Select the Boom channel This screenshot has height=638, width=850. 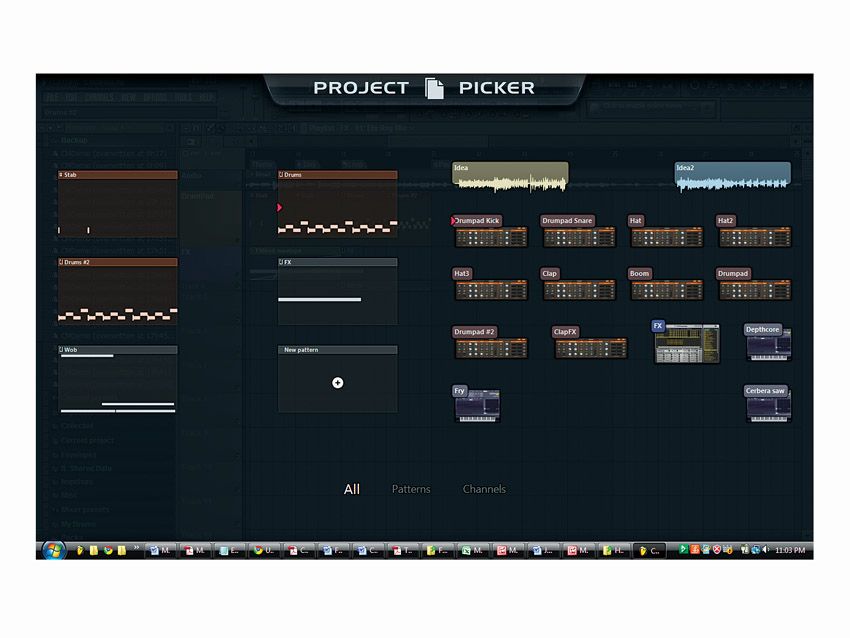click(x=666, y=284)
